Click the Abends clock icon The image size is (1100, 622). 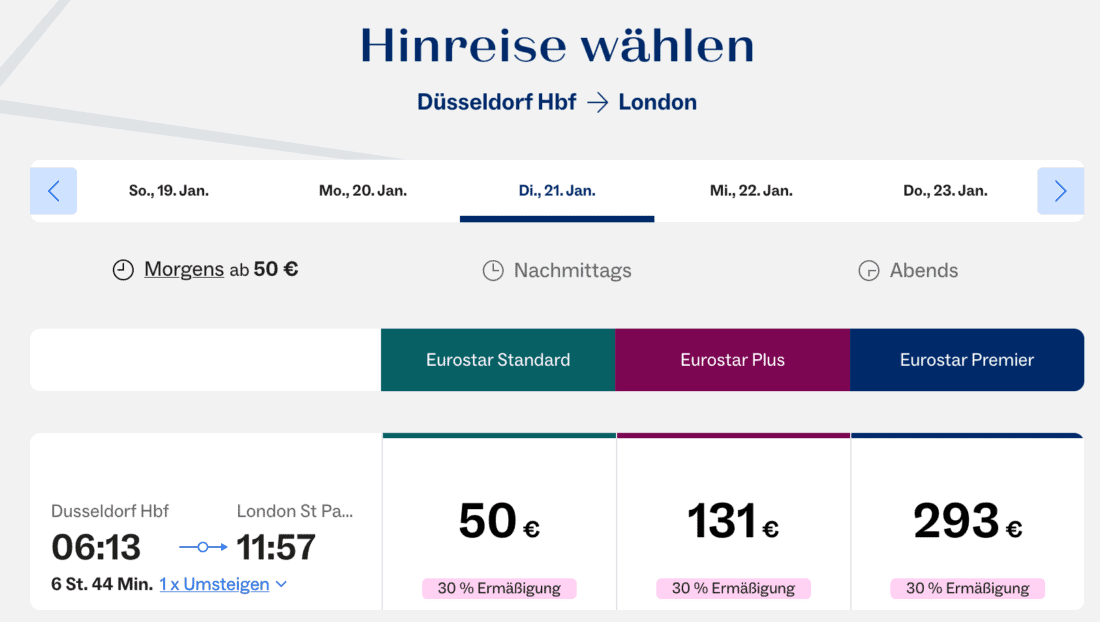pyautogui.click(x=869, y=271)
